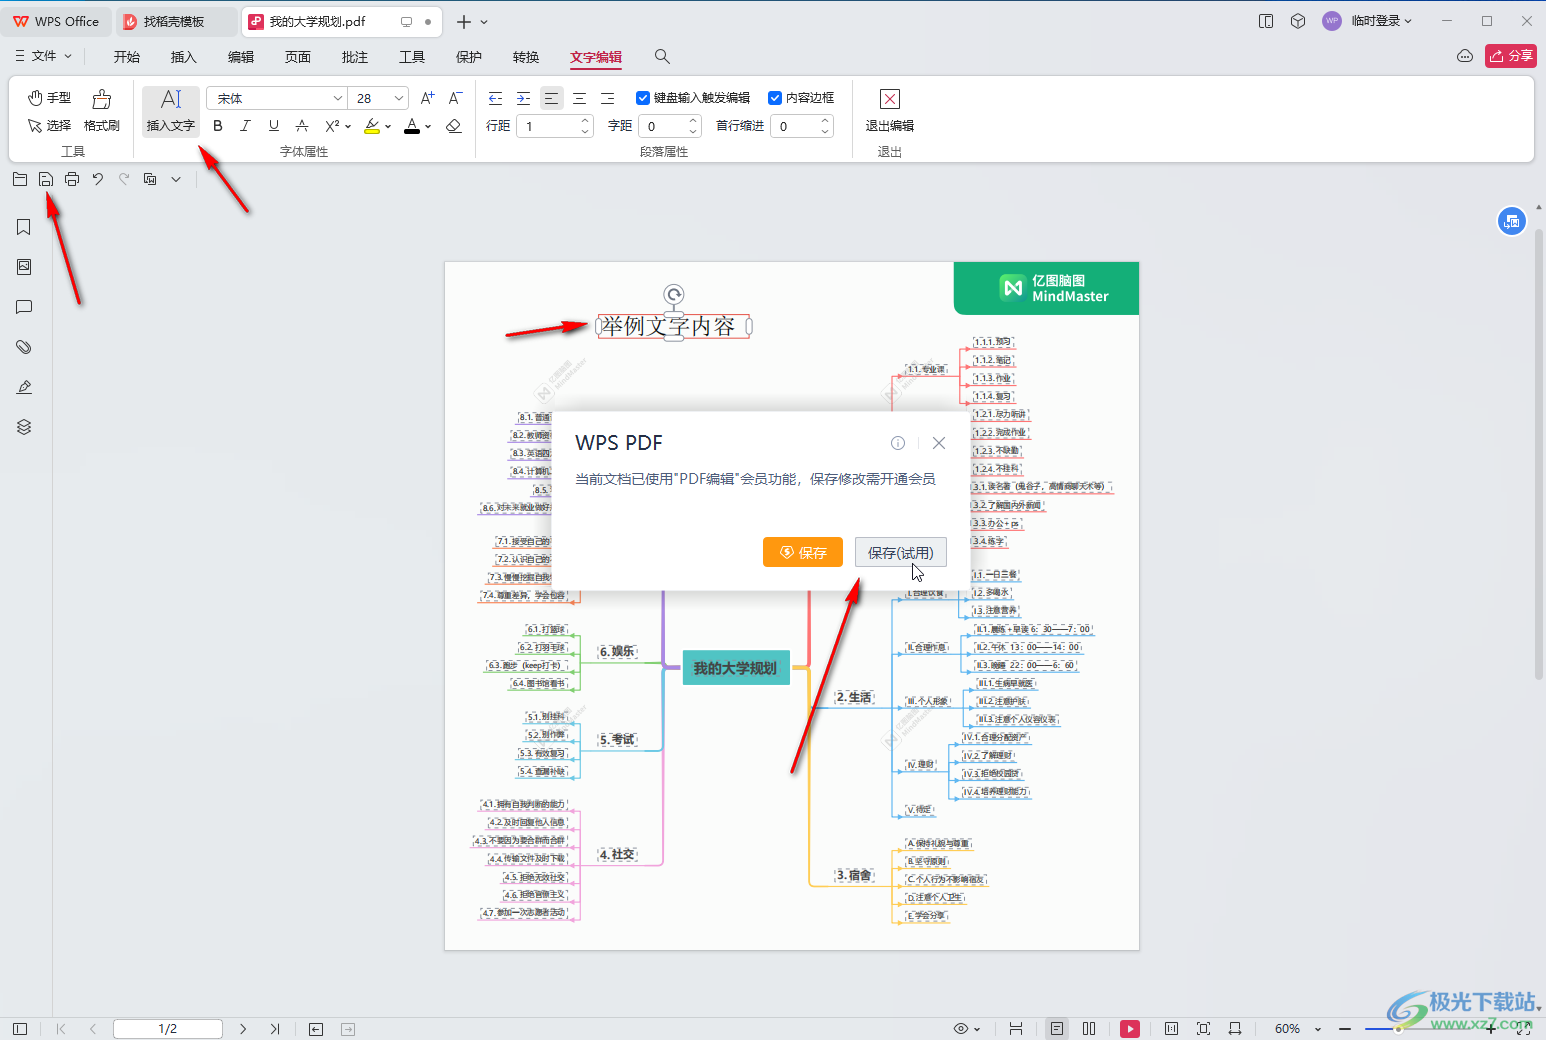Expand font color dropdown arrow

[428, 127]
